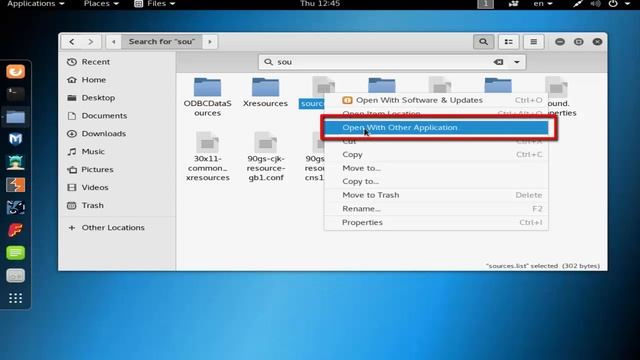Show all applications with the grid icon

tap(16, 298)
